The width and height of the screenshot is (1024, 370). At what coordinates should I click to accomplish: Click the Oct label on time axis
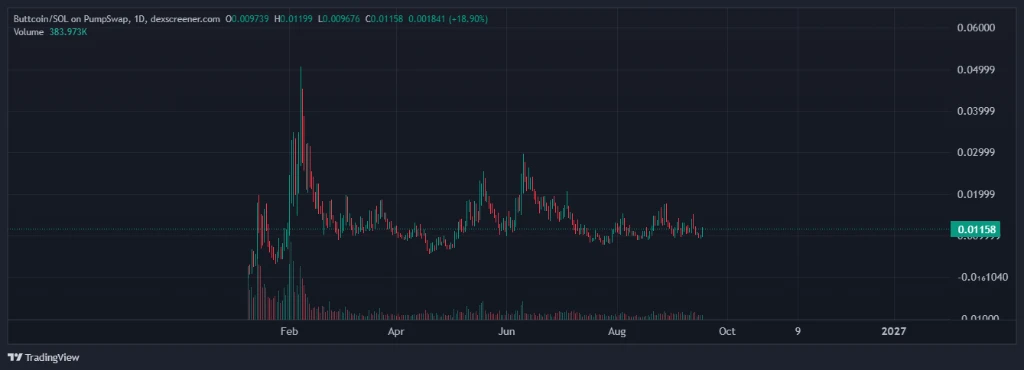[727, 331]
